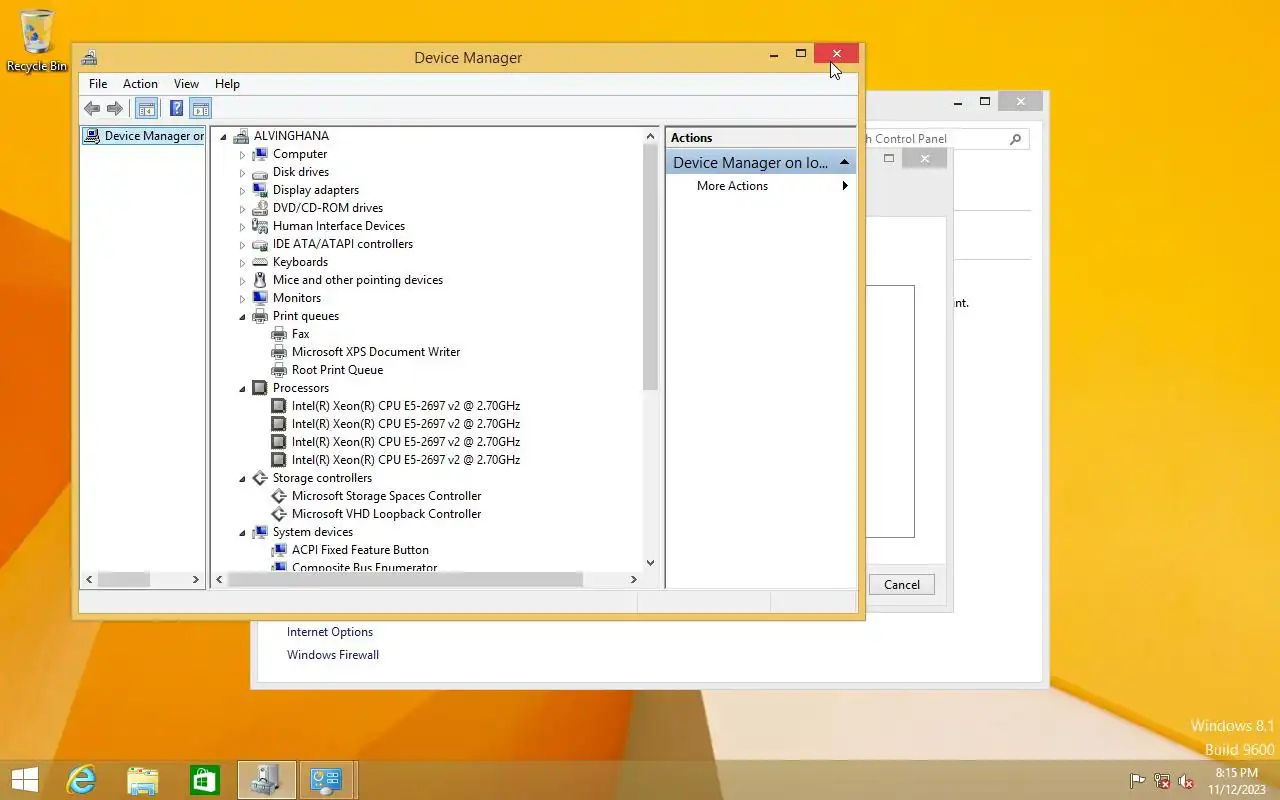Expand the Monitors node

tap(242, 299)
